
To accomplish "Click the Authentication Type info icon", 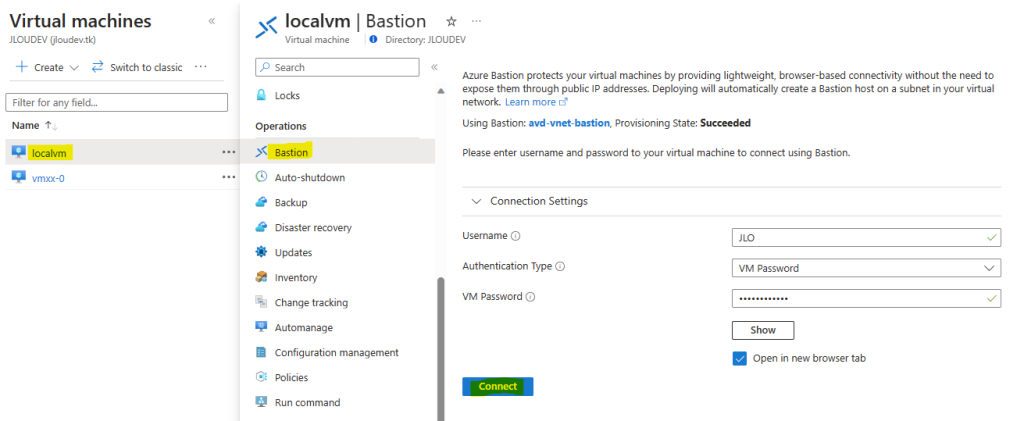I will point(560,267).
